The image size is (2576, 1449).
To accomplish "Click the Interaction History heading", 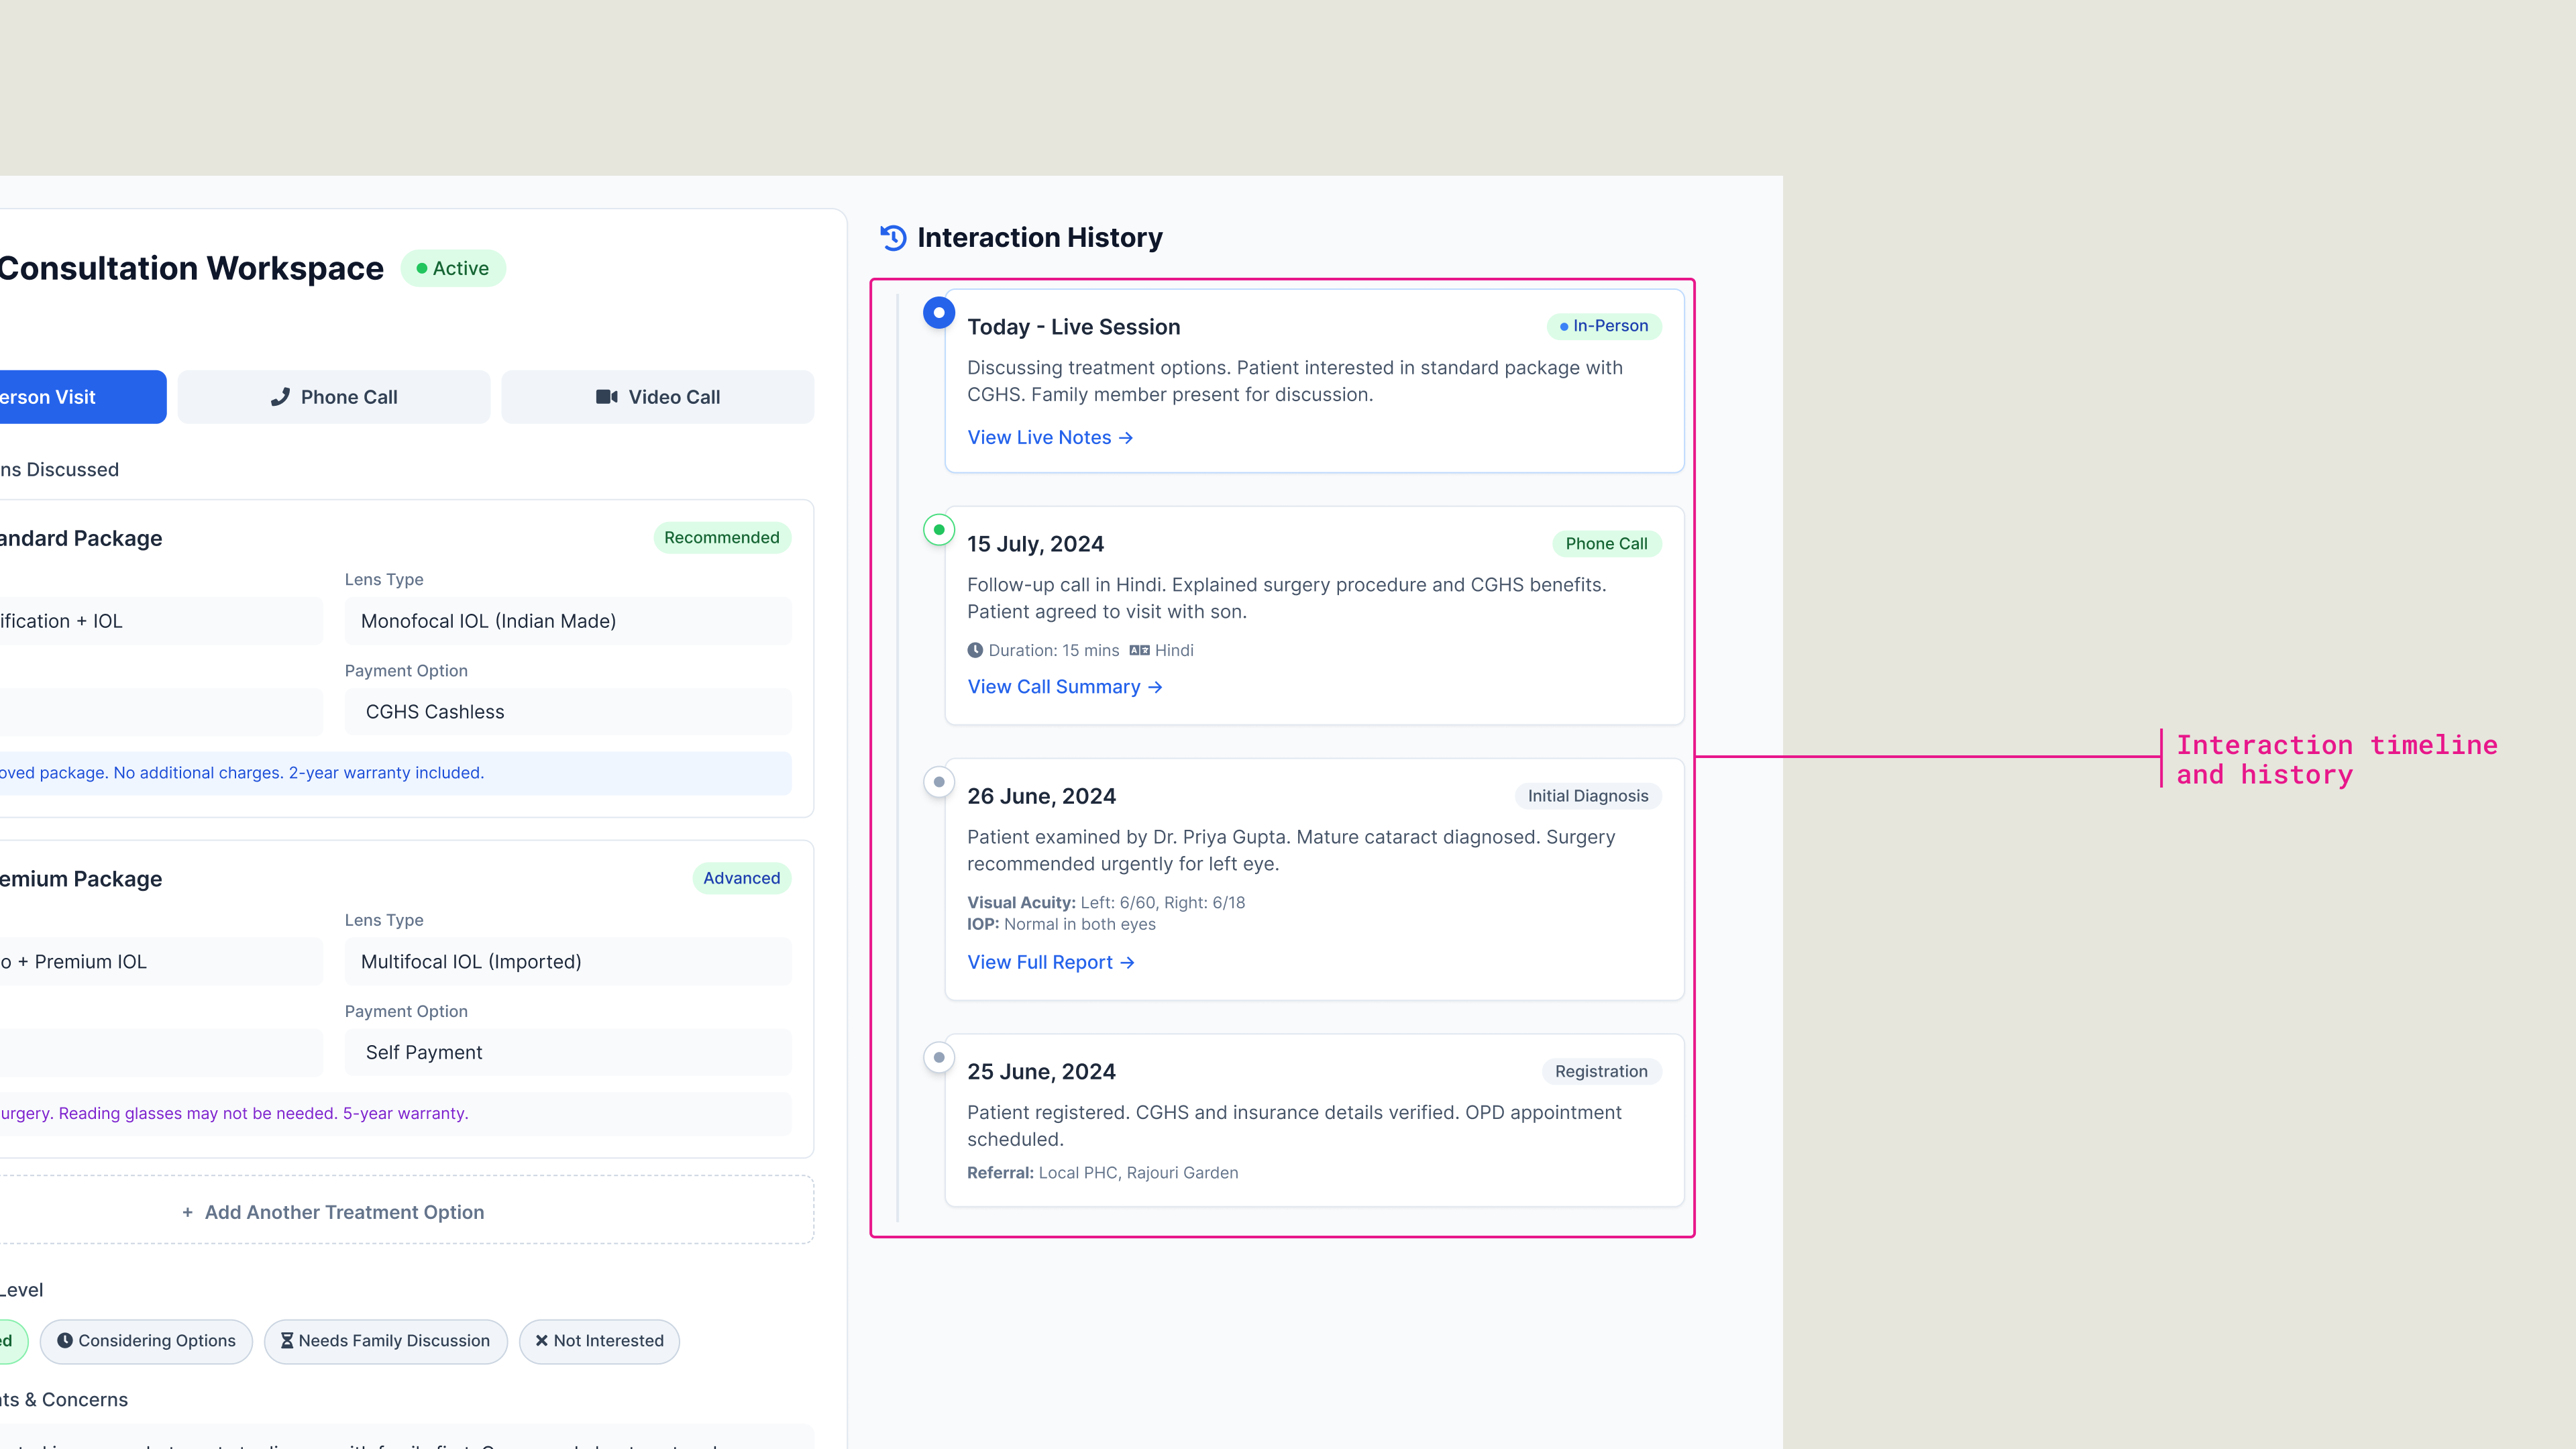I will (1039, 238).
